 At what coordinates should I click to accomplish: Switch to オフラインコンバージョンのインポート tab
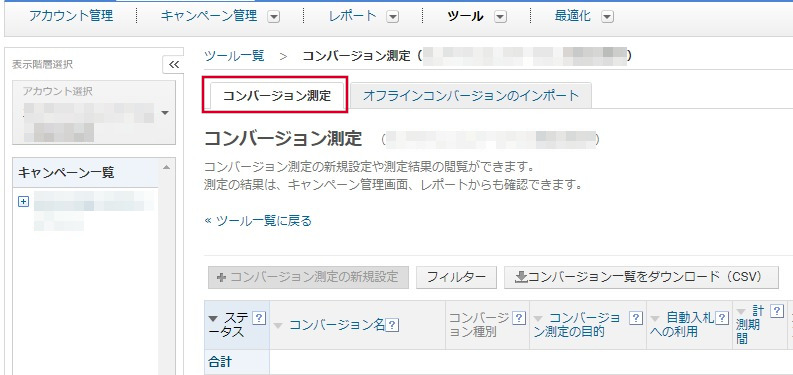click(470, 95)
